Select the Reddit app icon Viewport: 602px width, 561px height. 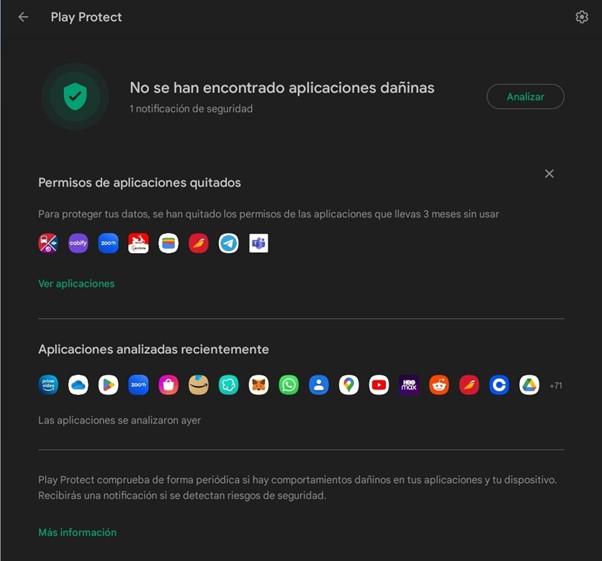[438, 385]
